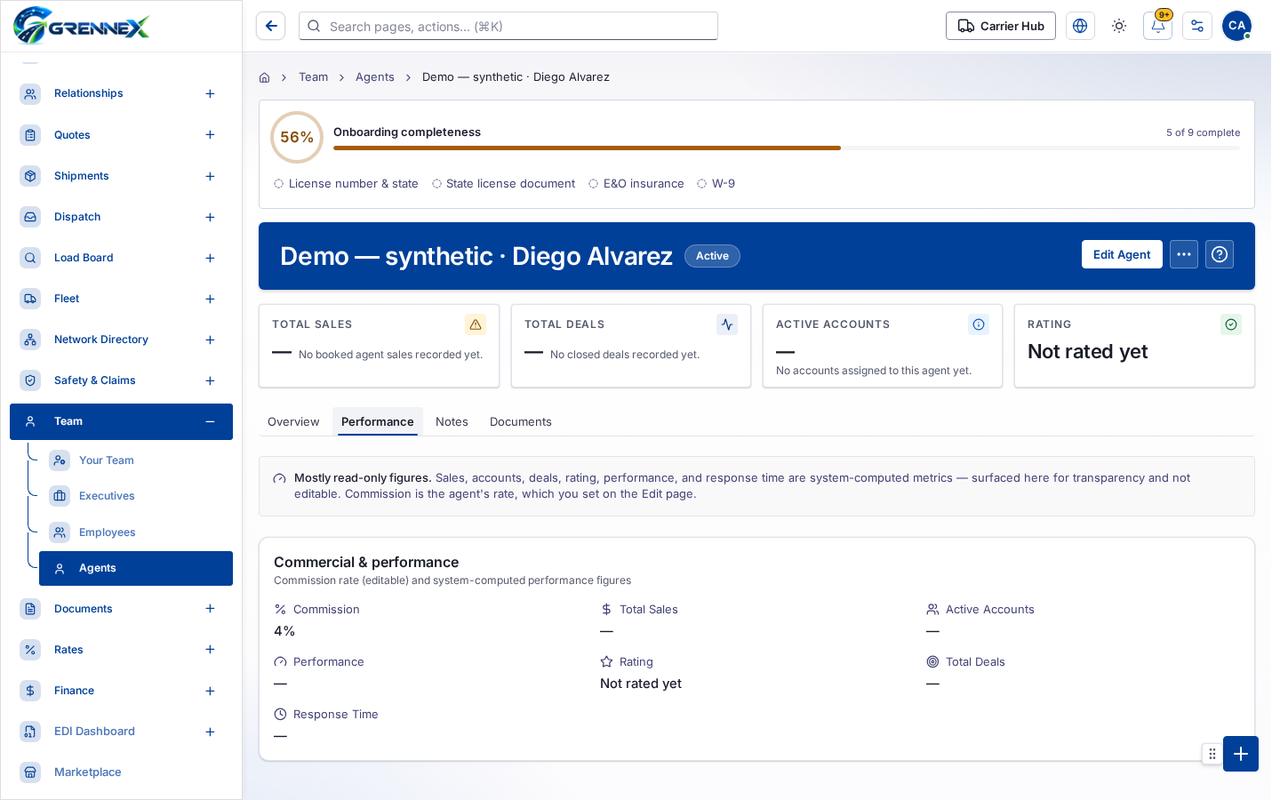1280x800 pixels.
Task: Open the notifications bell
Action: click(x=1158, y=26)
